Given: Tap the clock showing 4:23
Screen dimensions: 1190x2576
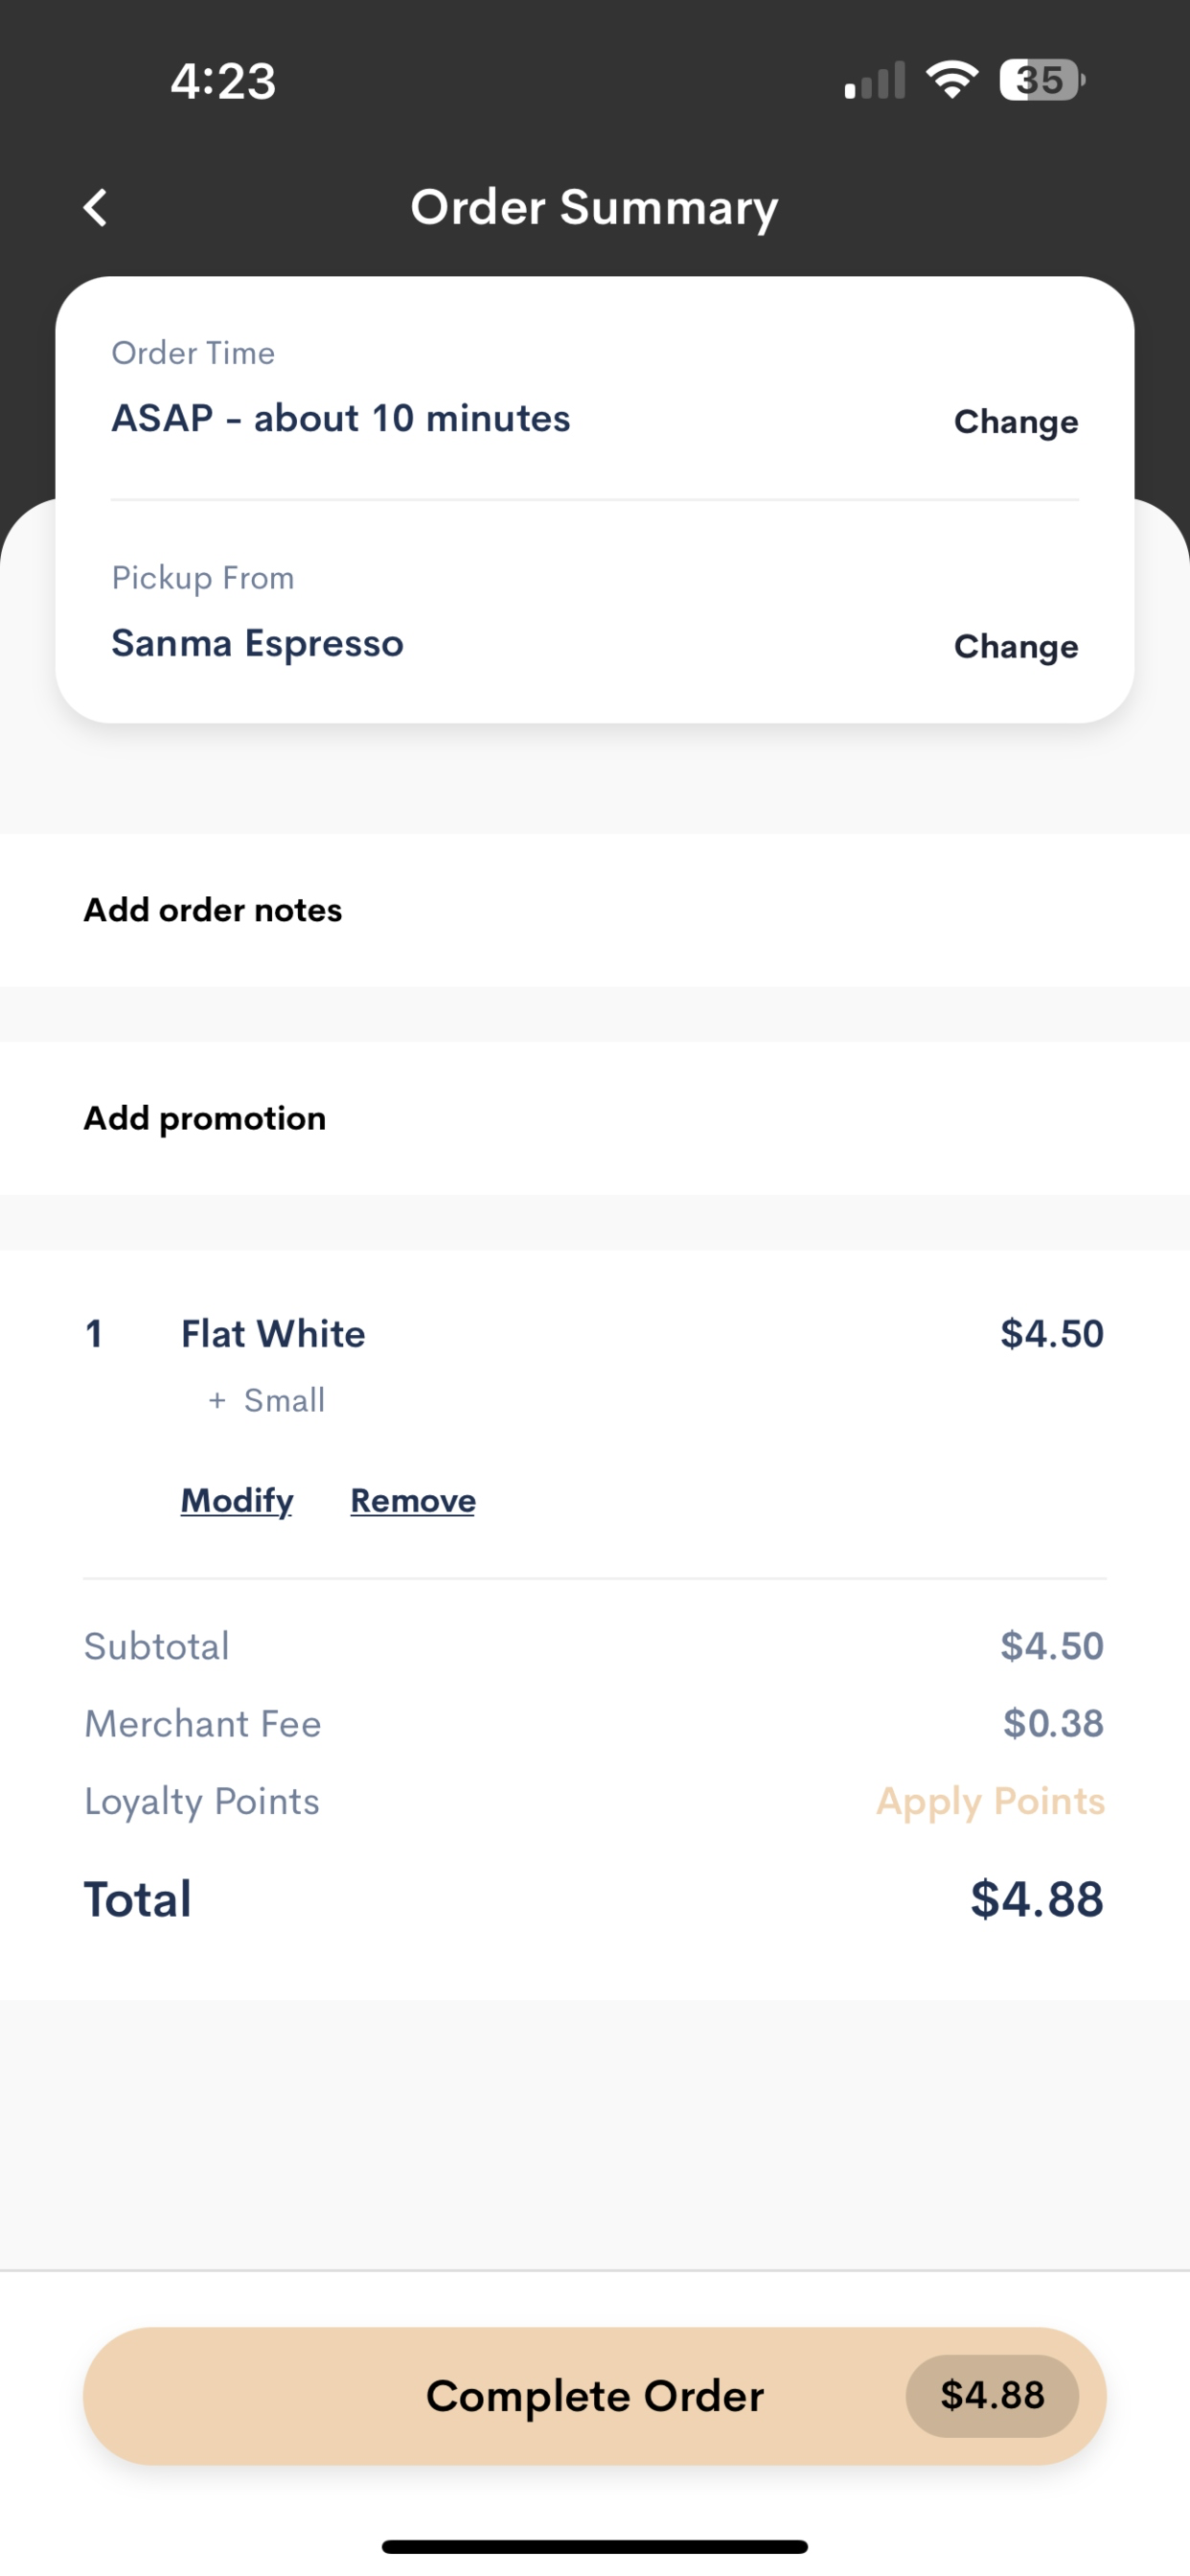Looking at the screenshot, I should click(x=223, y=81).
